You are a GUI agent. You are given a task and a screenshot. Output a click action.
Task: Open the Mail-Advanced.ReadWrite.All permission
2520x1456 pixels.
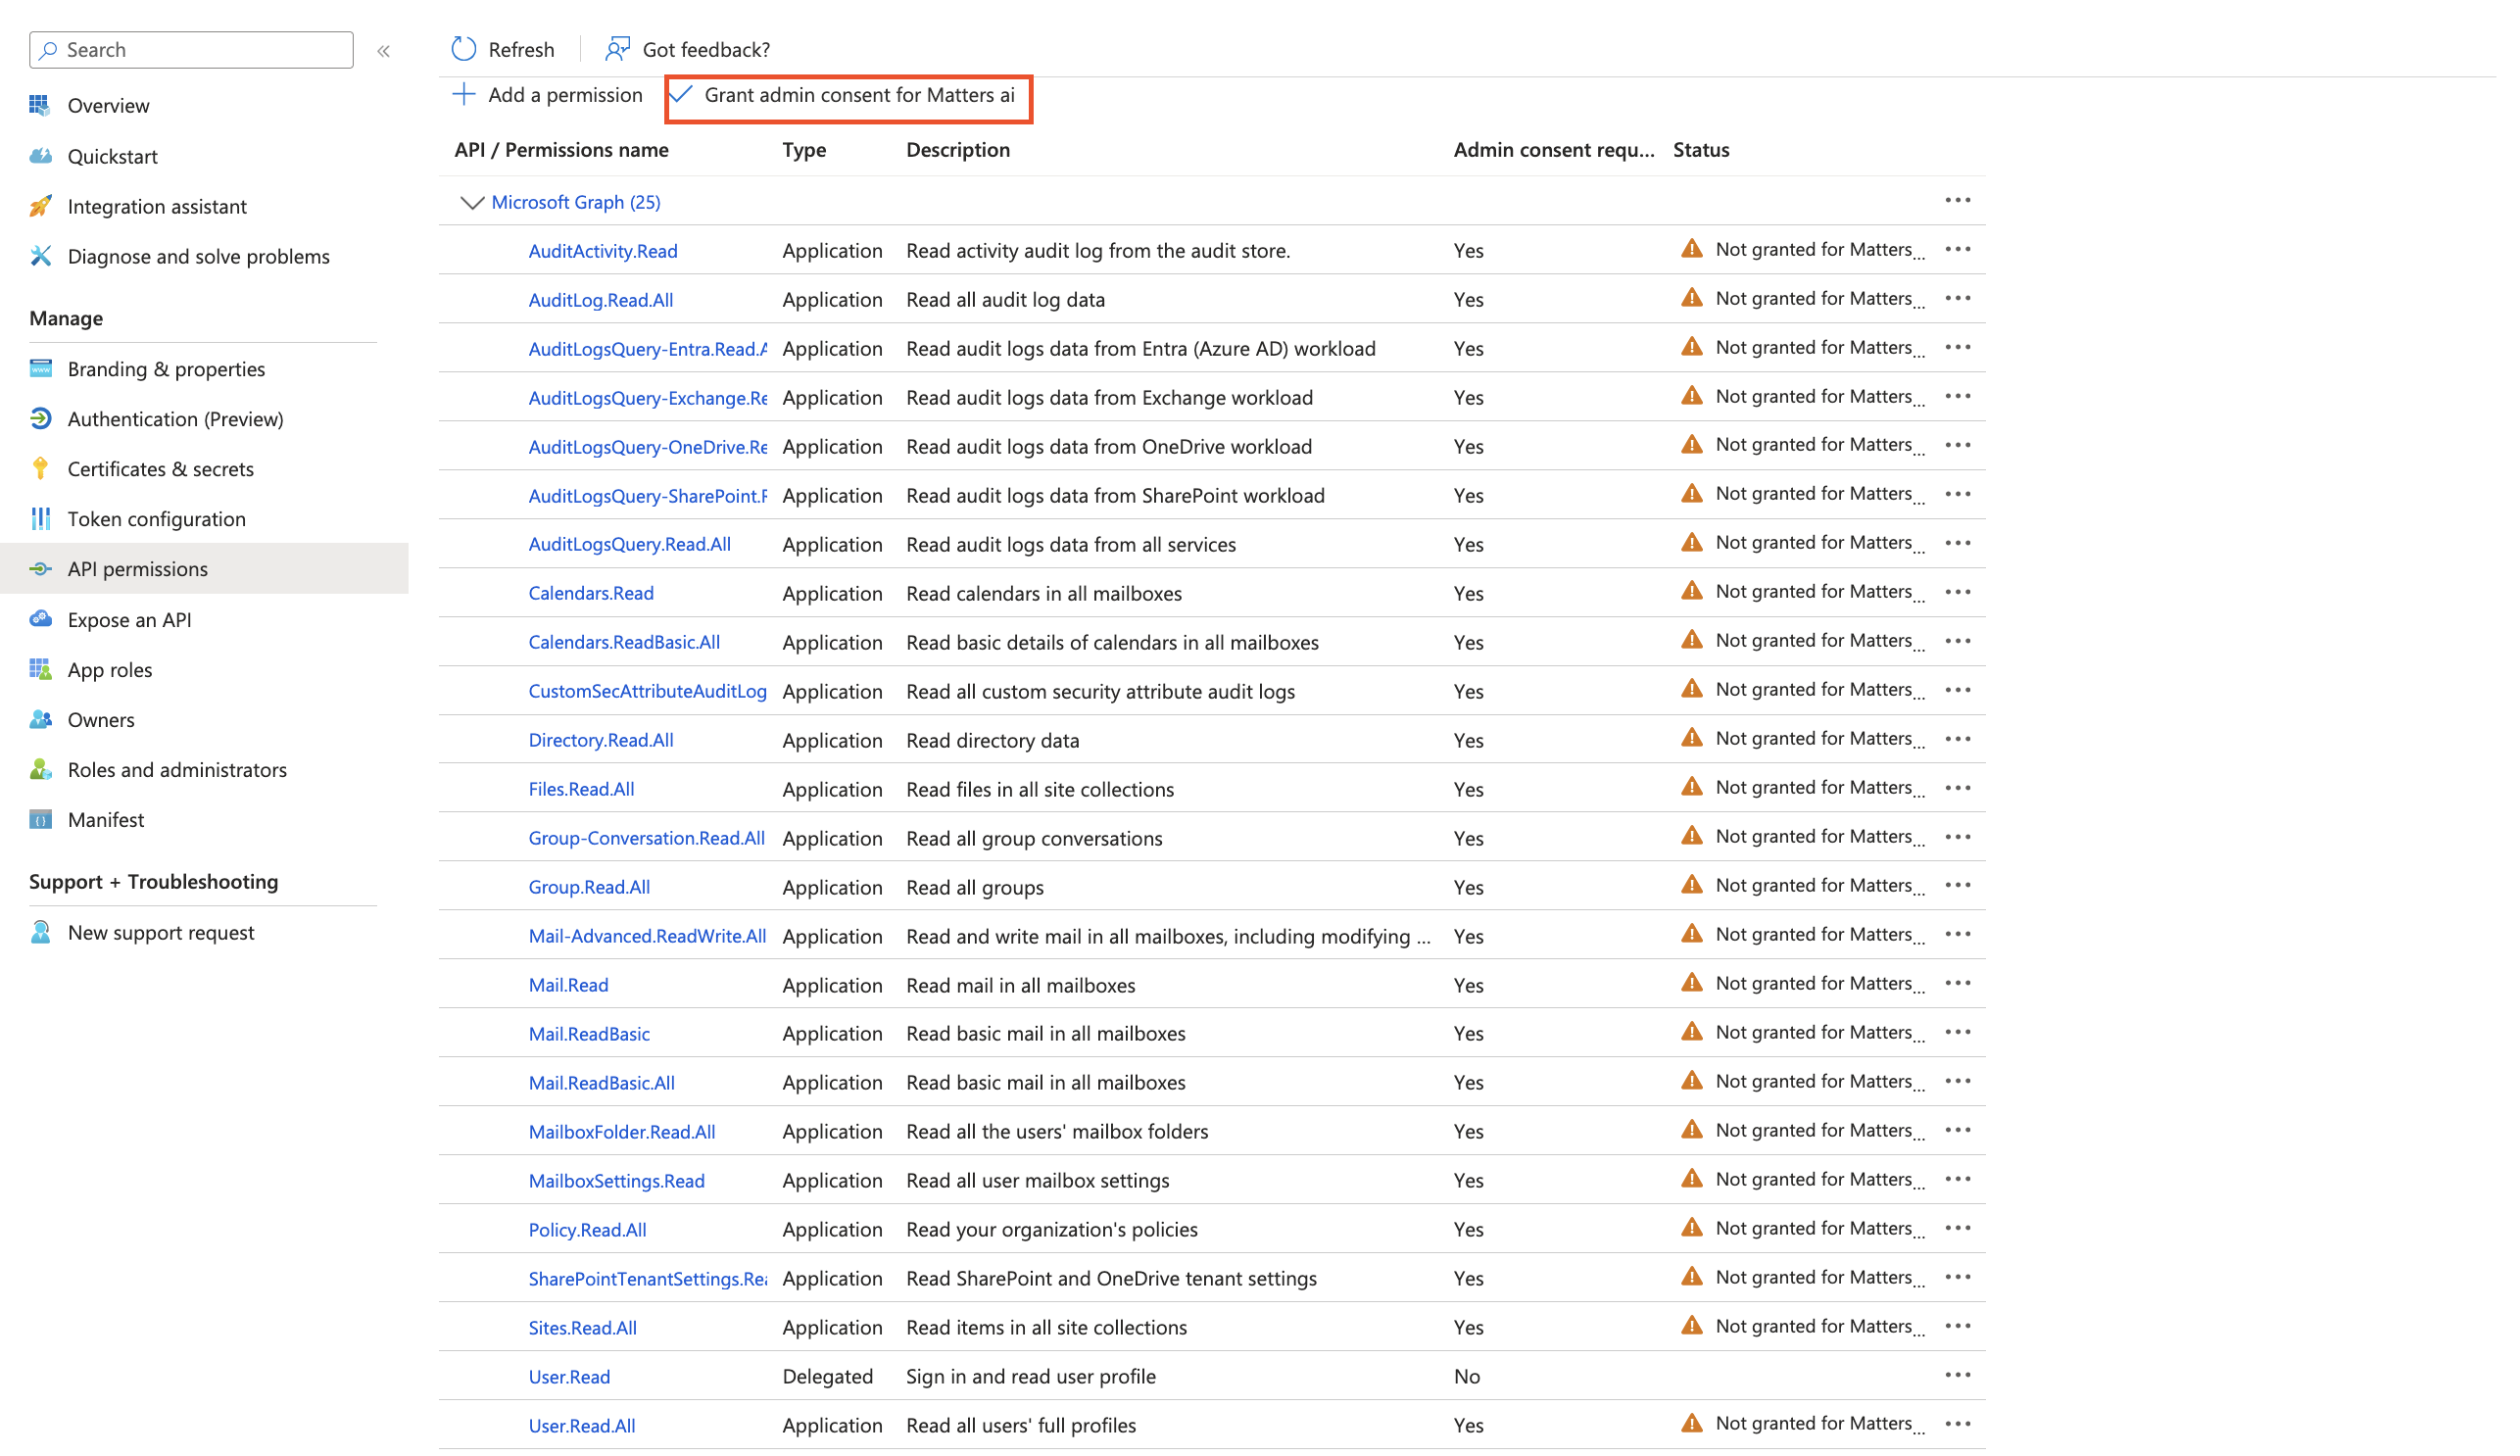pos(647,936)
